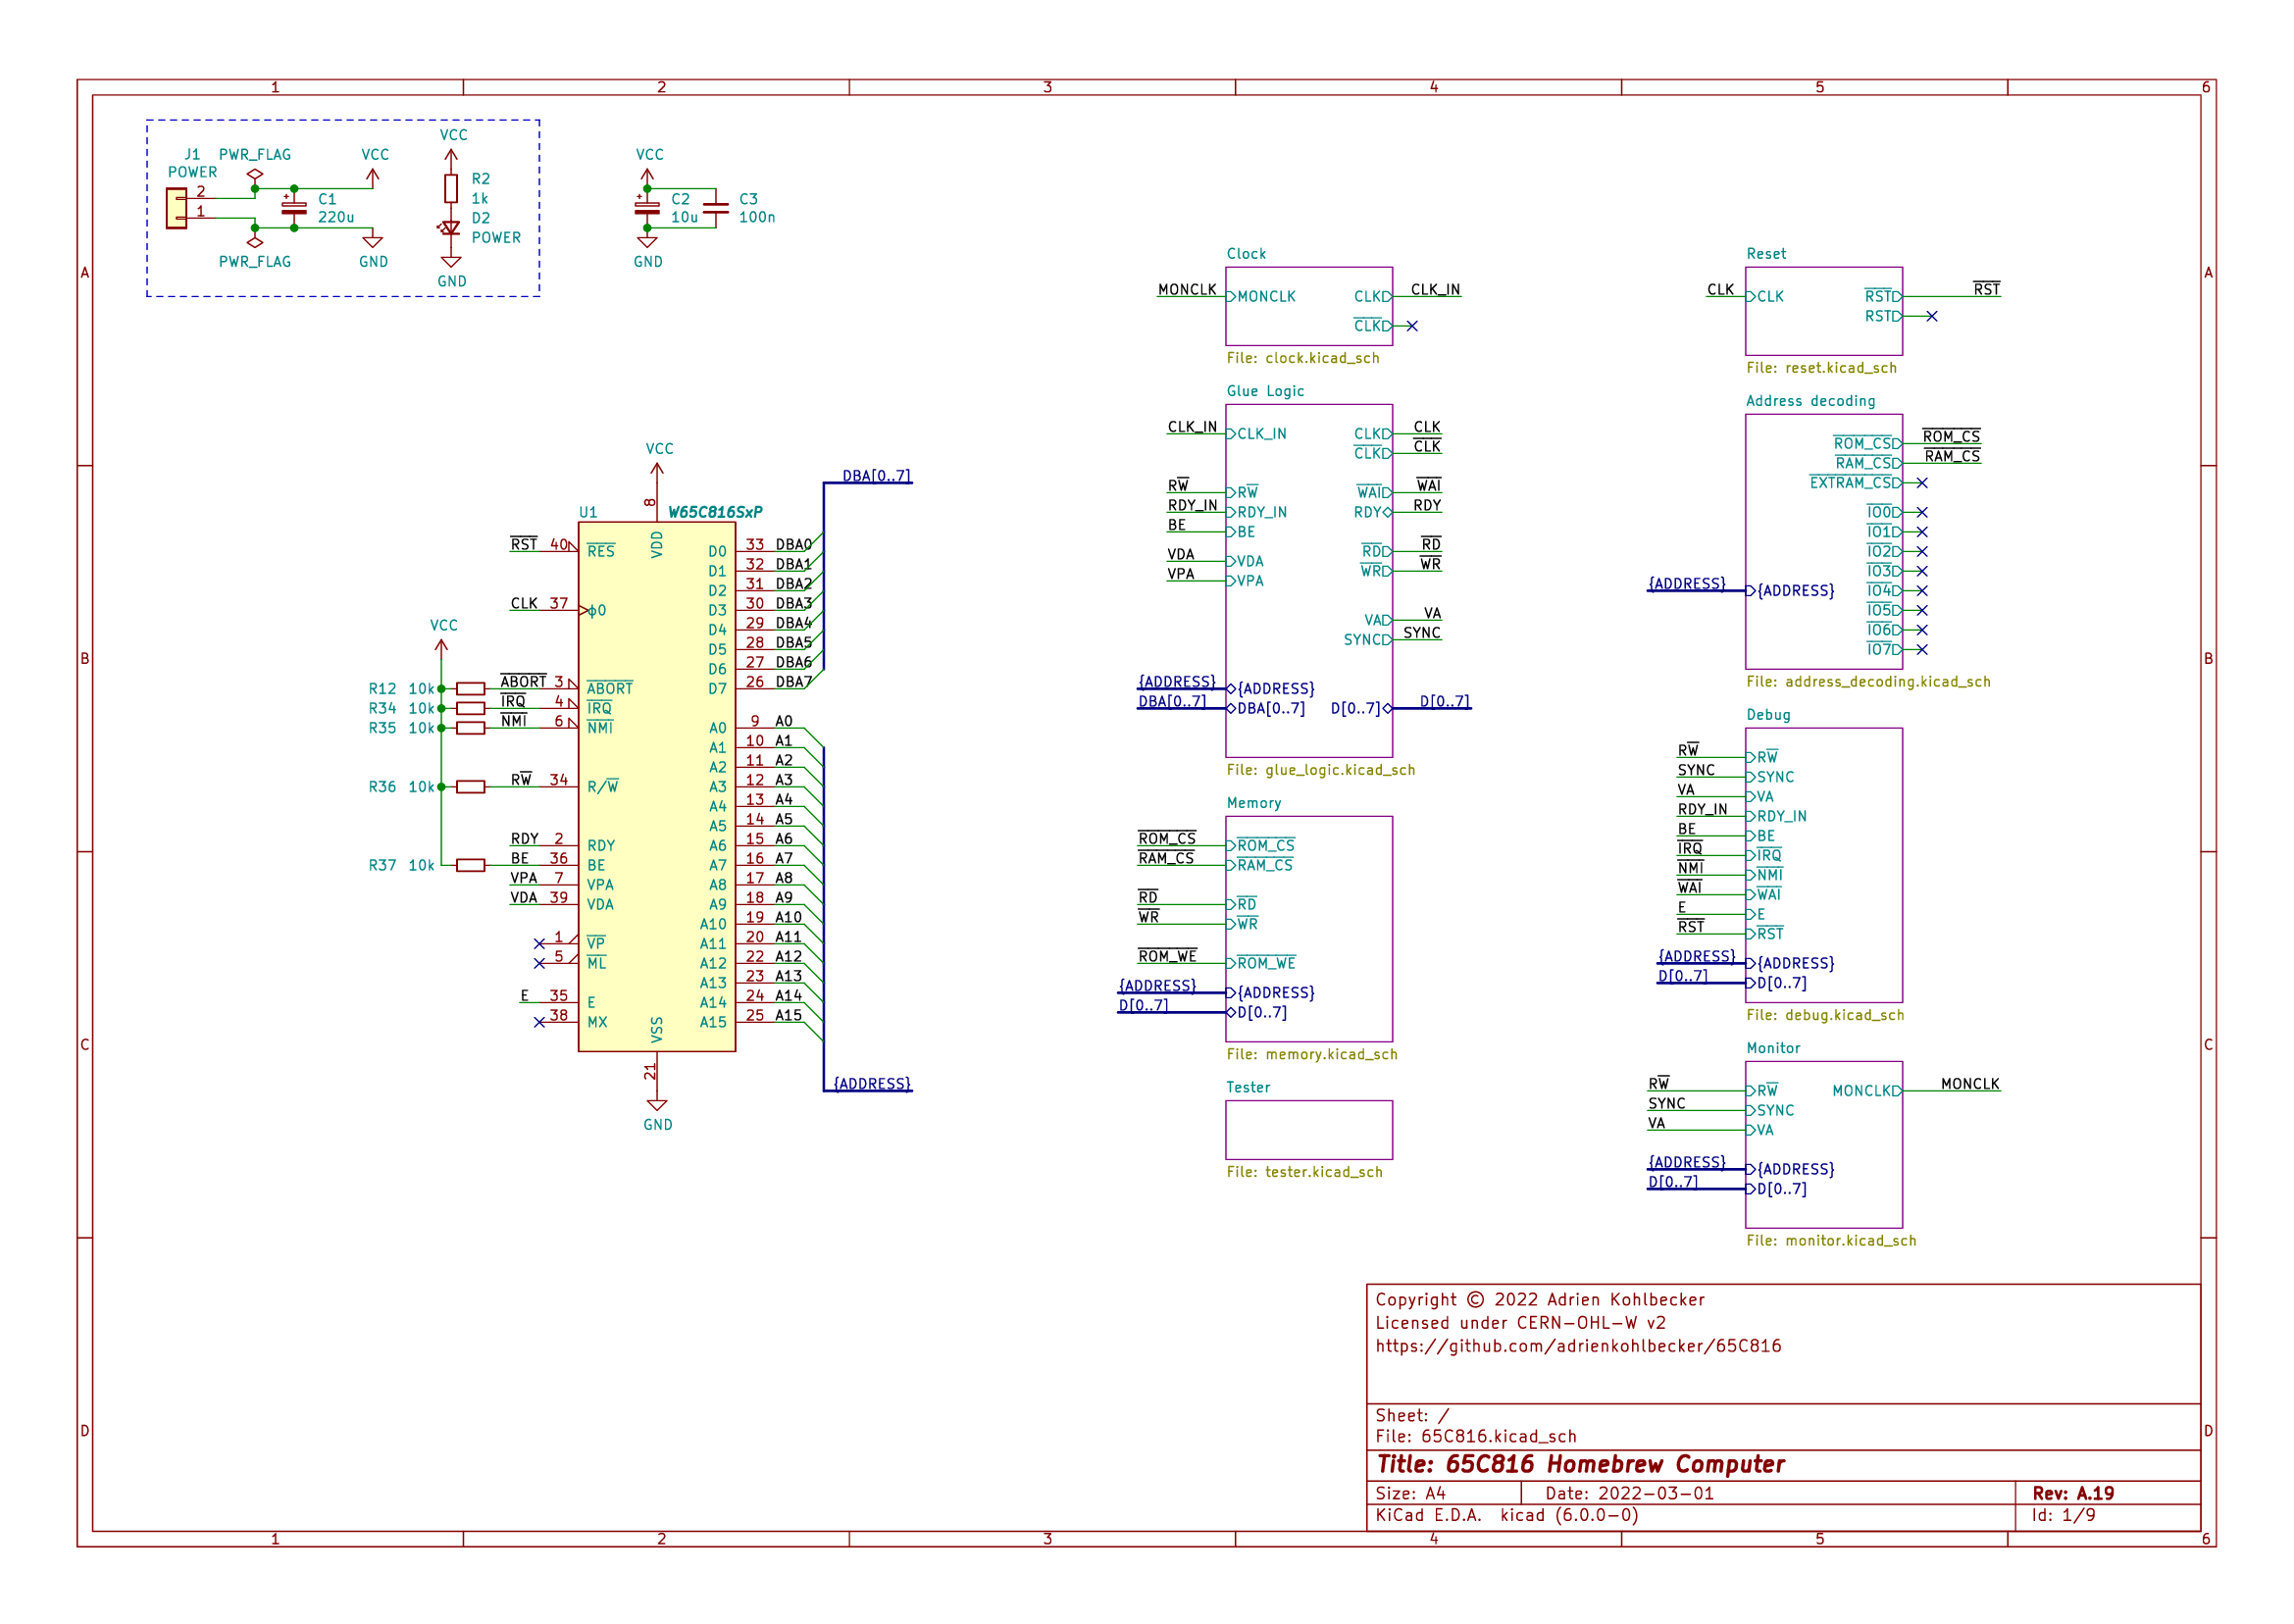Select the R36 10k resistor symbol

[471, 787]
